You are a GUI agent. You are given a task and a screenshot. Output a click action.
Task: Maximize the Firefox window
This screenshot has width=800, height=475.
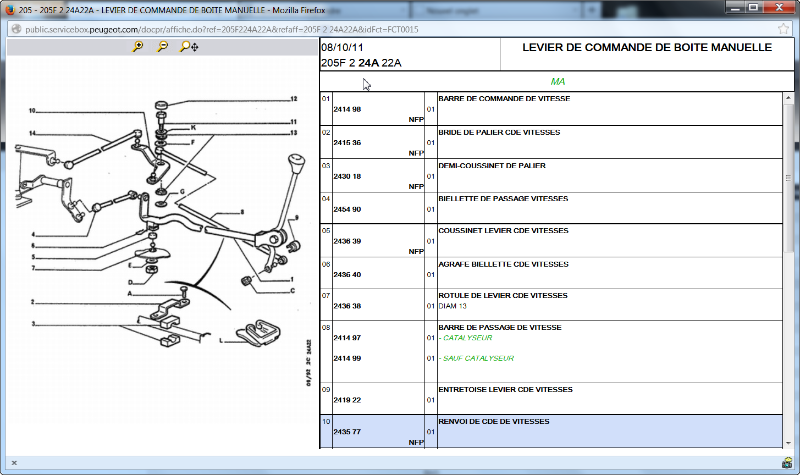click(753, 7)
